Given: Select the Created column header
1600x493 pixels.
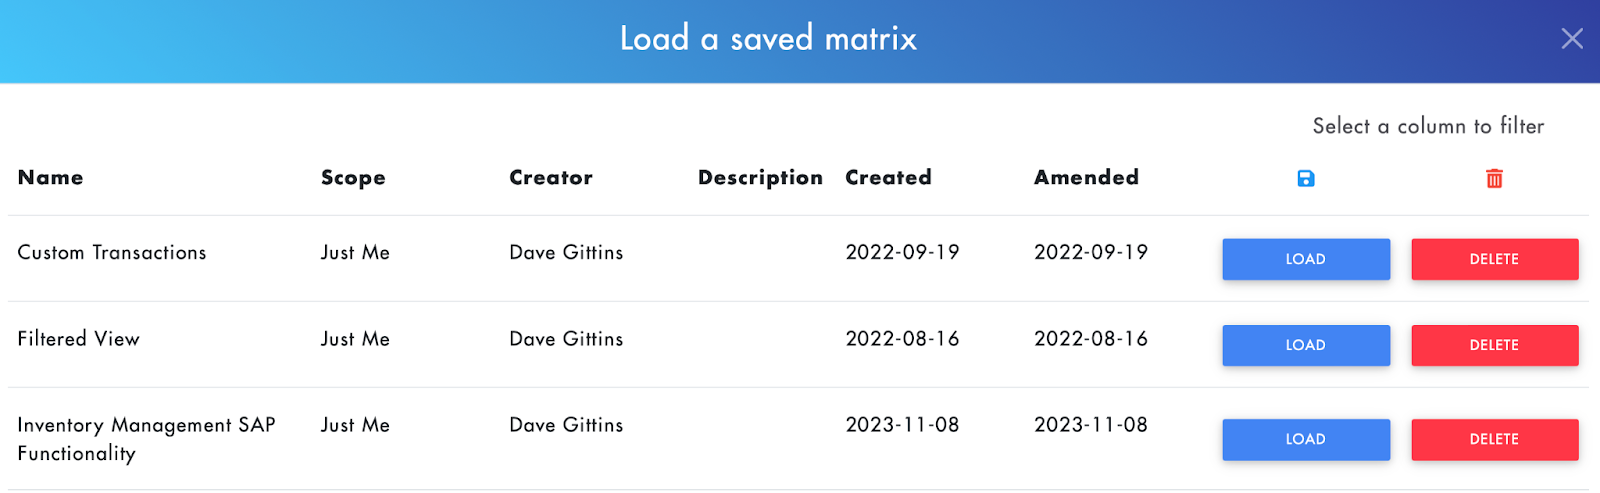Looking at the screenshot, I should (x=888, y=178).
